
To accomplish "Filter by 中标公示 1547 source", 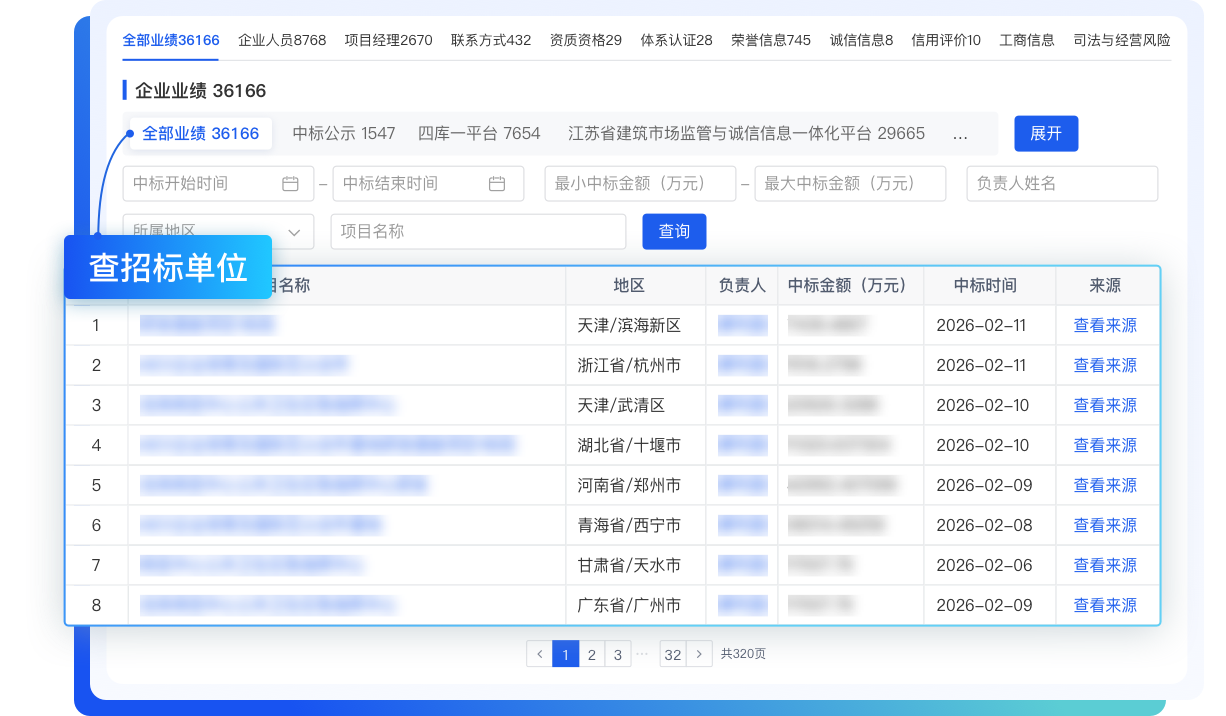I will pos(344,134).
